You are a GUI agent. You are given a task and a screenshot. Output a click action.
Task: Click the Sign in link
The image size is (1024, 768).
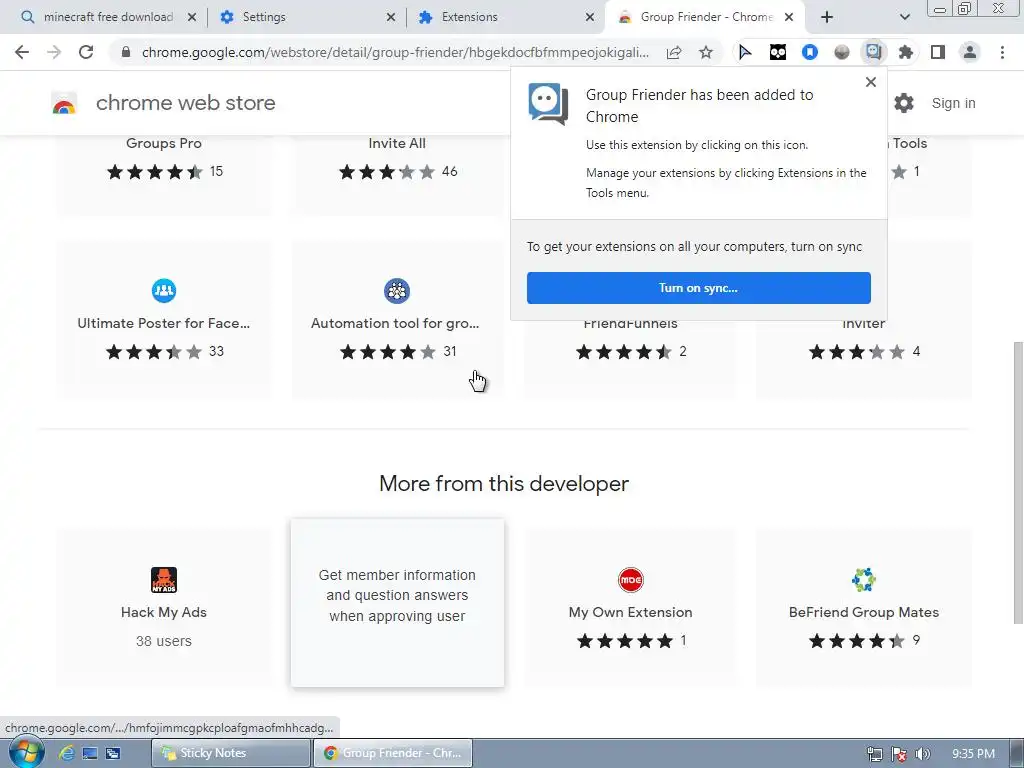[953, 103]
